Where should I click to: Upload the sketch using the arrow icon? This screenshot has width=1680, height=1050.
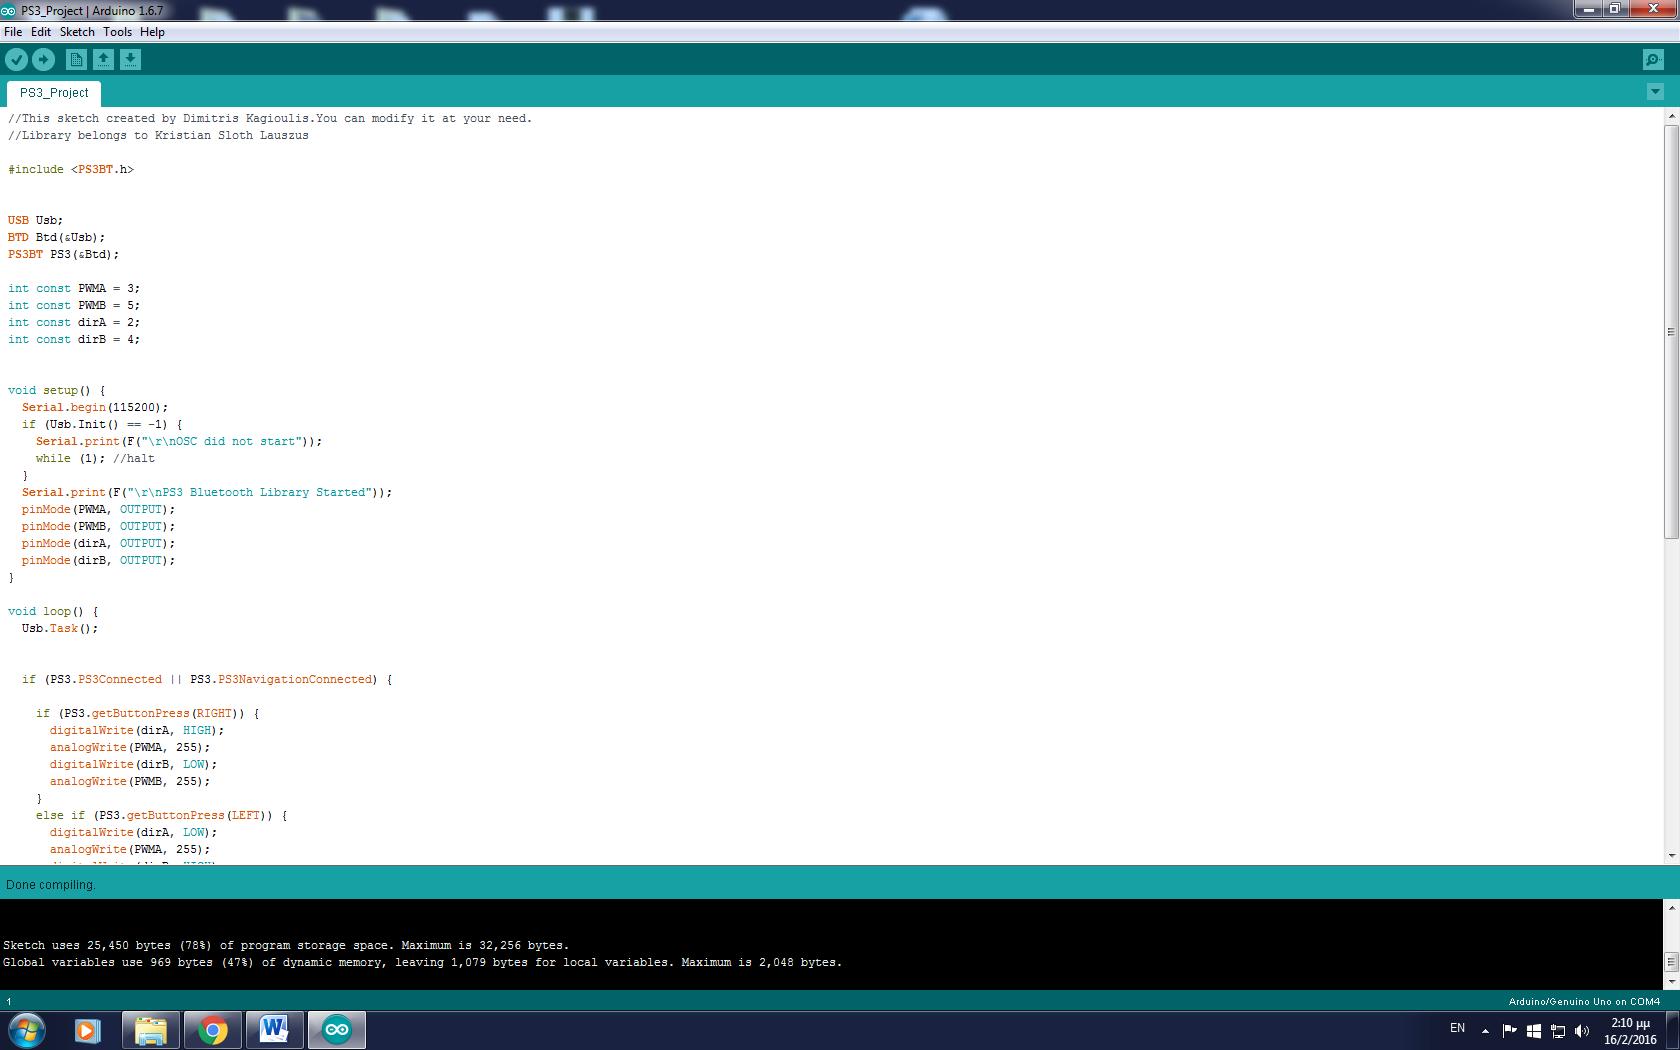[x=43, y=59]
